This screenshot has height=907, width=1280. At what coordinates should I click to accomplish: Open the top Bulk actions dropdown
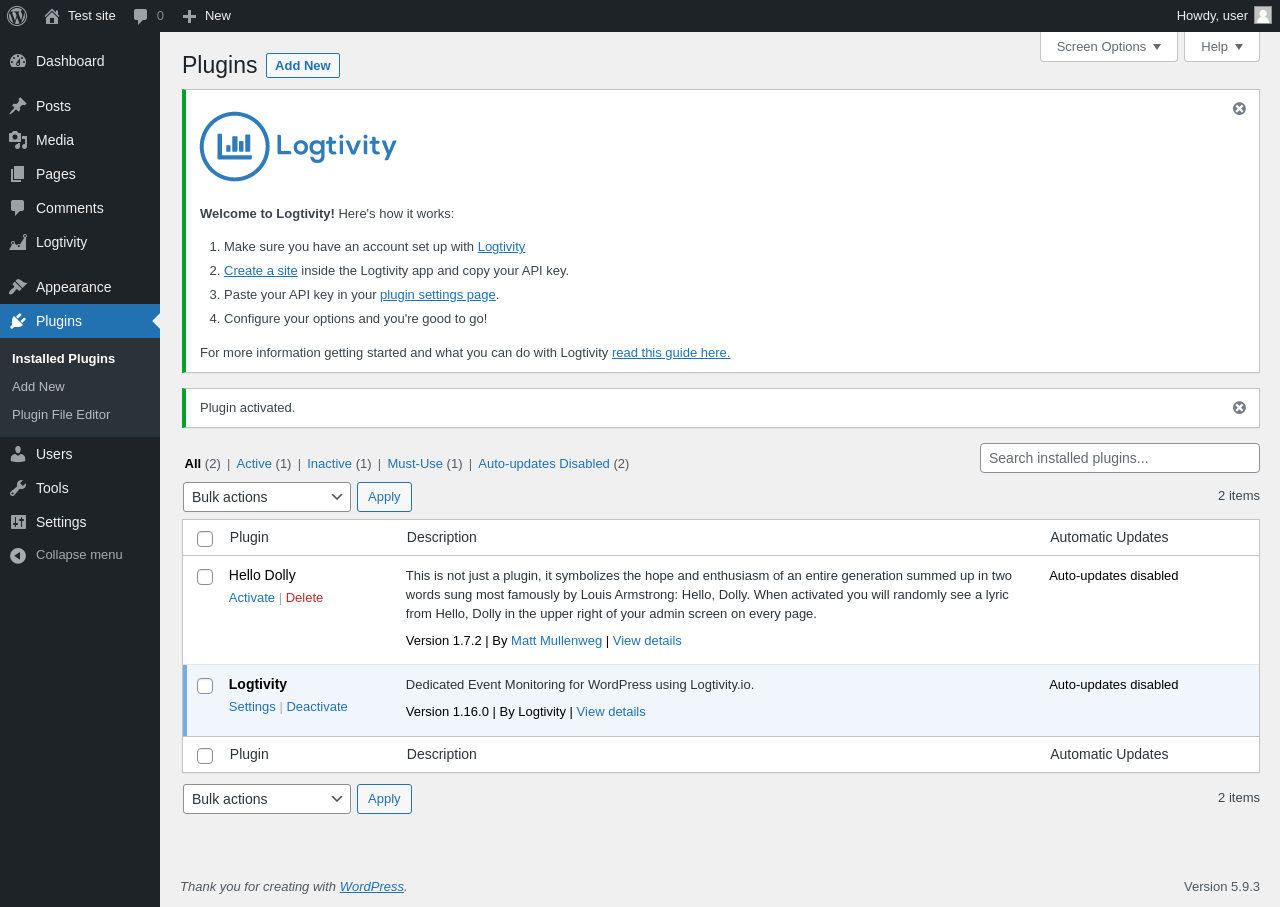pyautogui.click(x=267, y=497)
